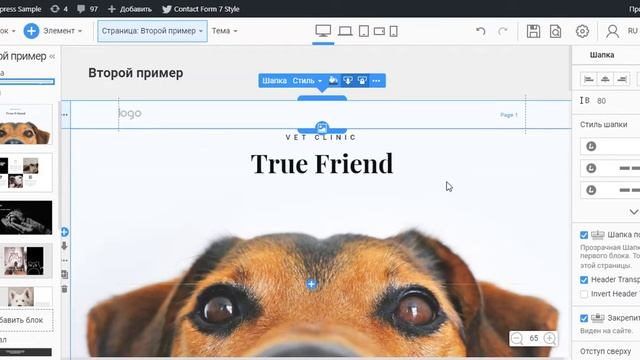Move block down with the arrow icon

coord(64,246)
